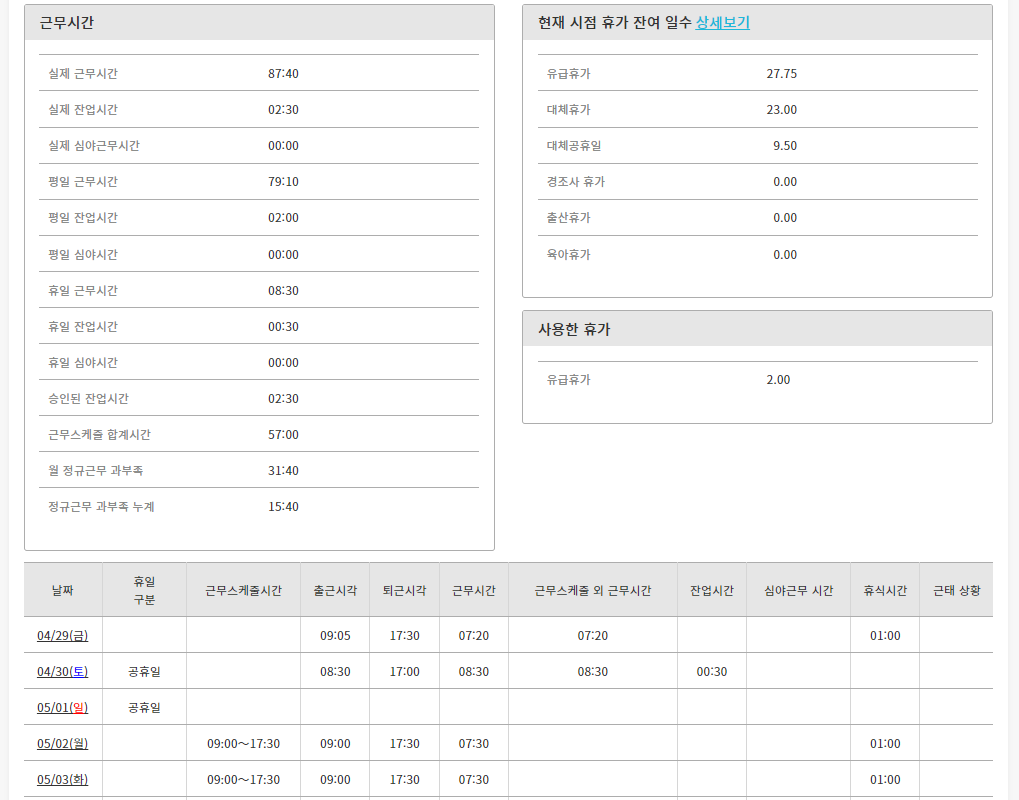The height and width of the screenshot is (800, 1019).
Task: Click the 휴식시간 column header
Action: pos(885,590)
